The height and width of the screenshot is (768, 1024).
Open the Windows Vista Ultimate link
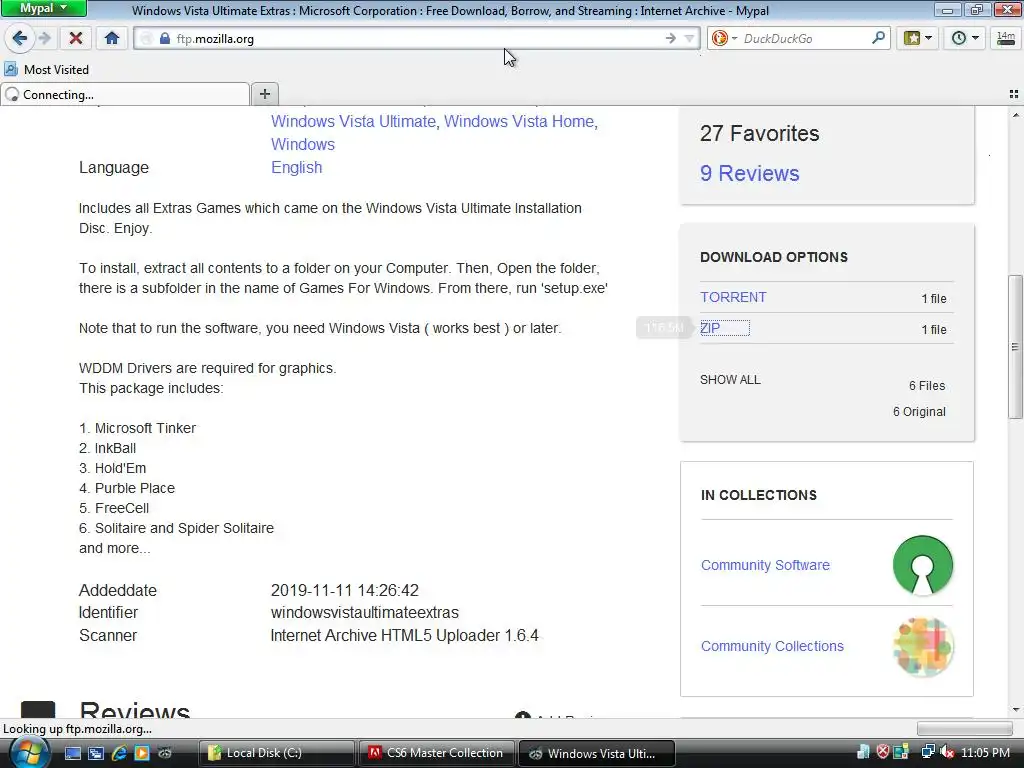click(x=353, y=121)
